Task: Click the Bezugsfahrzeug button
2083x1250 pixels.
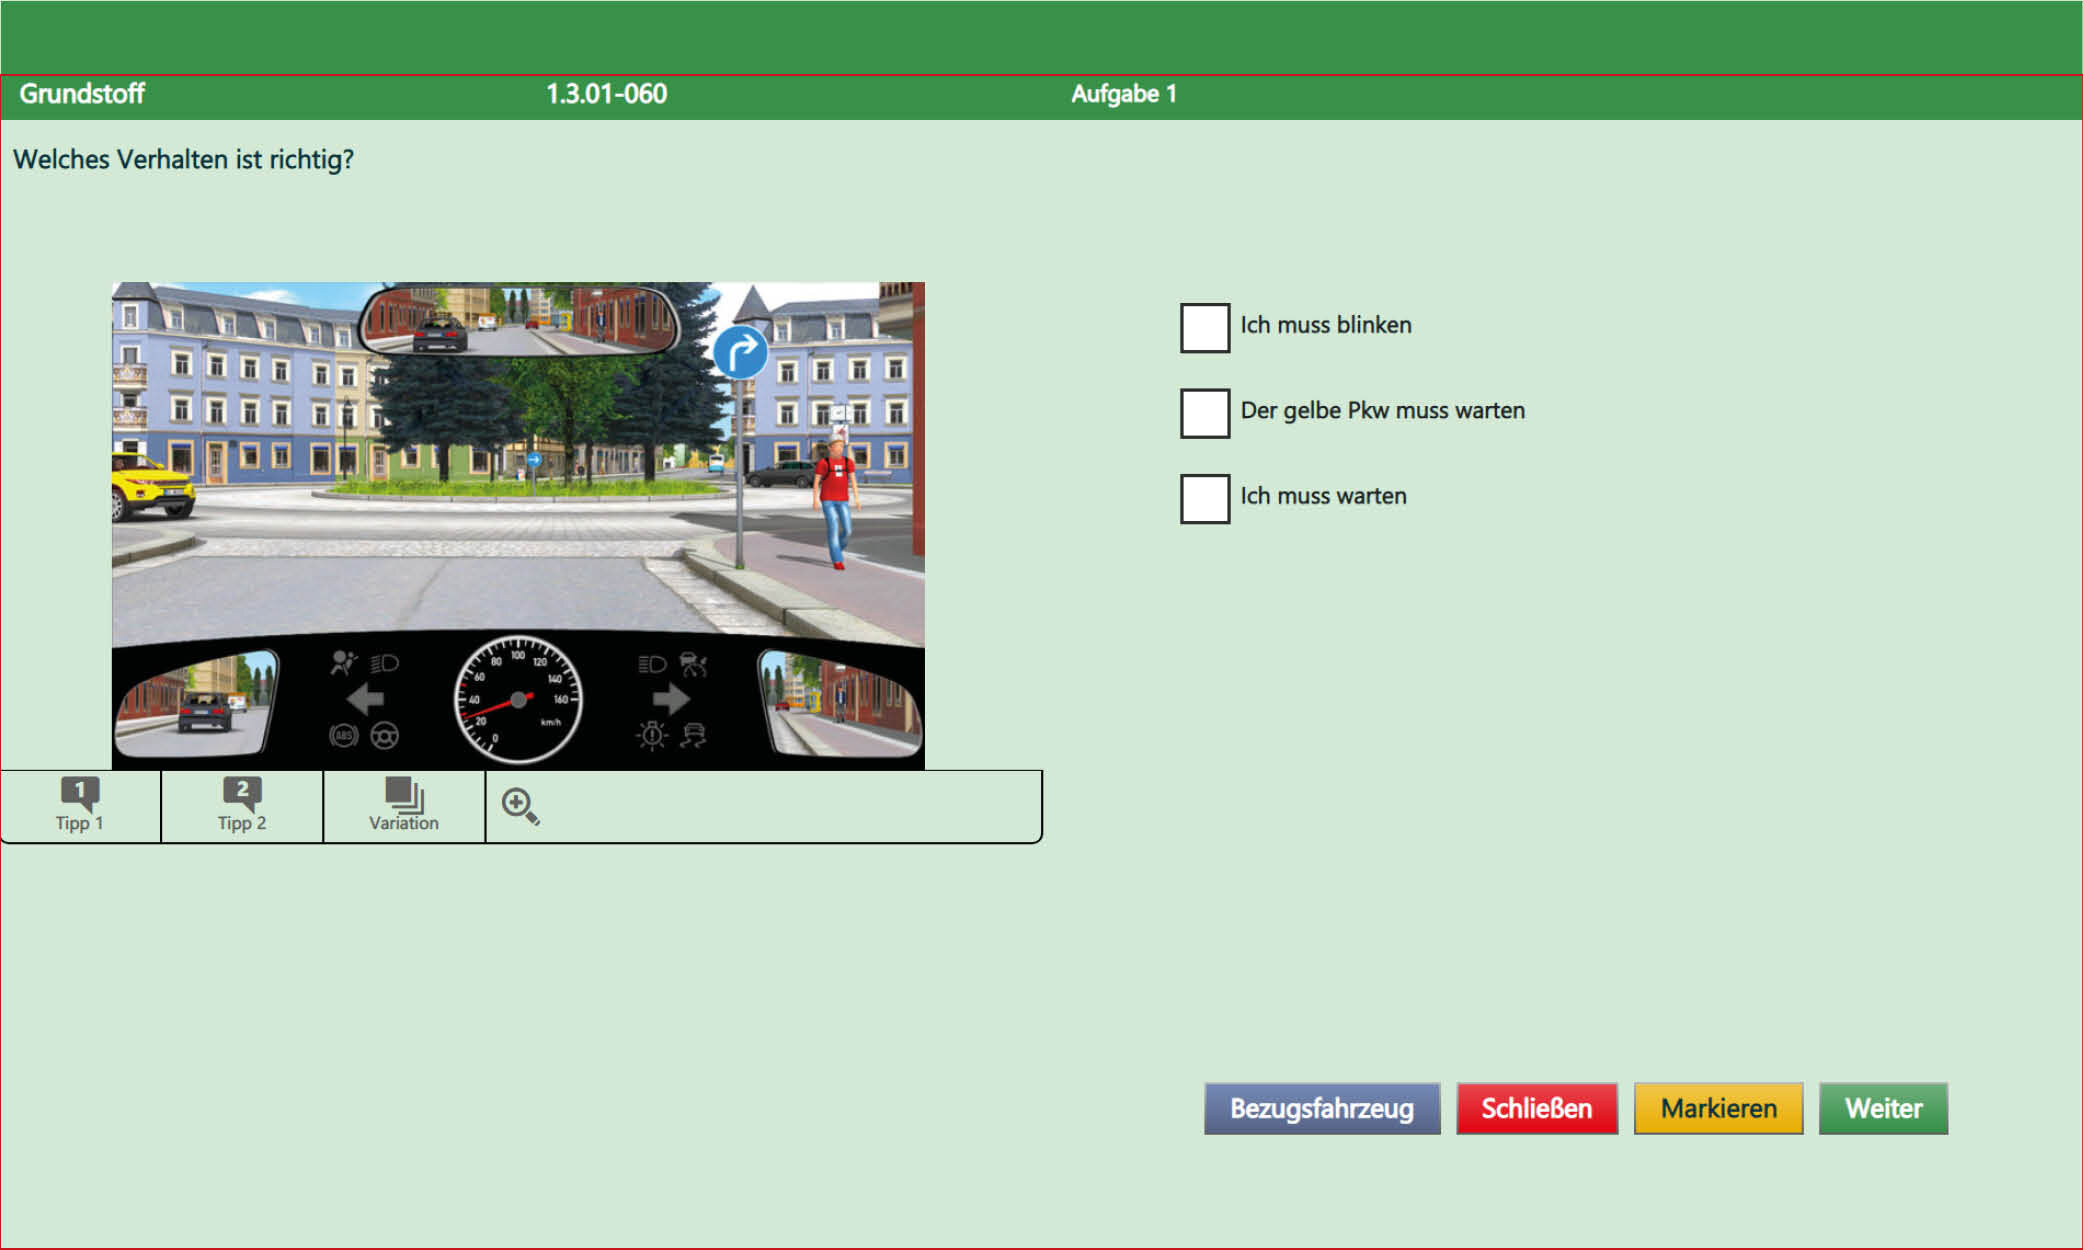Action: (x=1322, y=1108)
